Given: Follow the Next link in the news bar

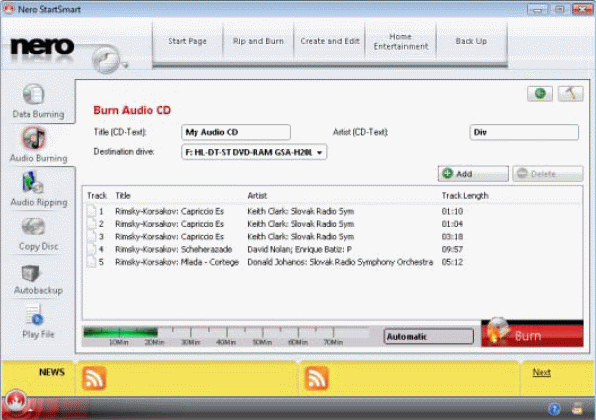Looking at the screenshot, I should tap(542, 372).
